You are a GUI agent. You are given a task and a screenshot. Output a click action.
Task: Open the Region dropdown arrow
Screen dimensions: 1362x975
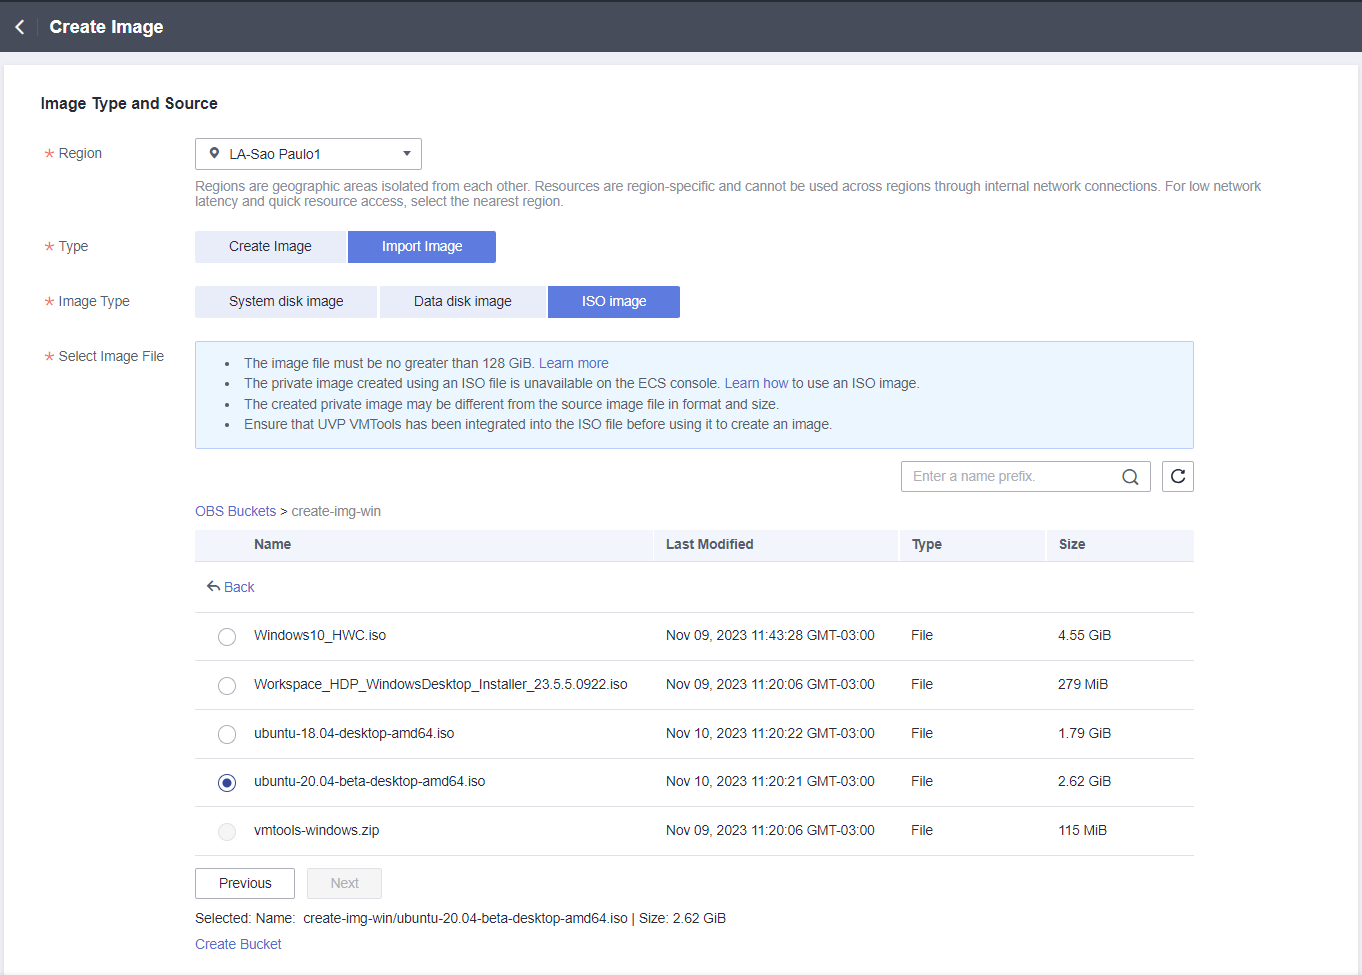pyautogui.click(x=407, y=154)
